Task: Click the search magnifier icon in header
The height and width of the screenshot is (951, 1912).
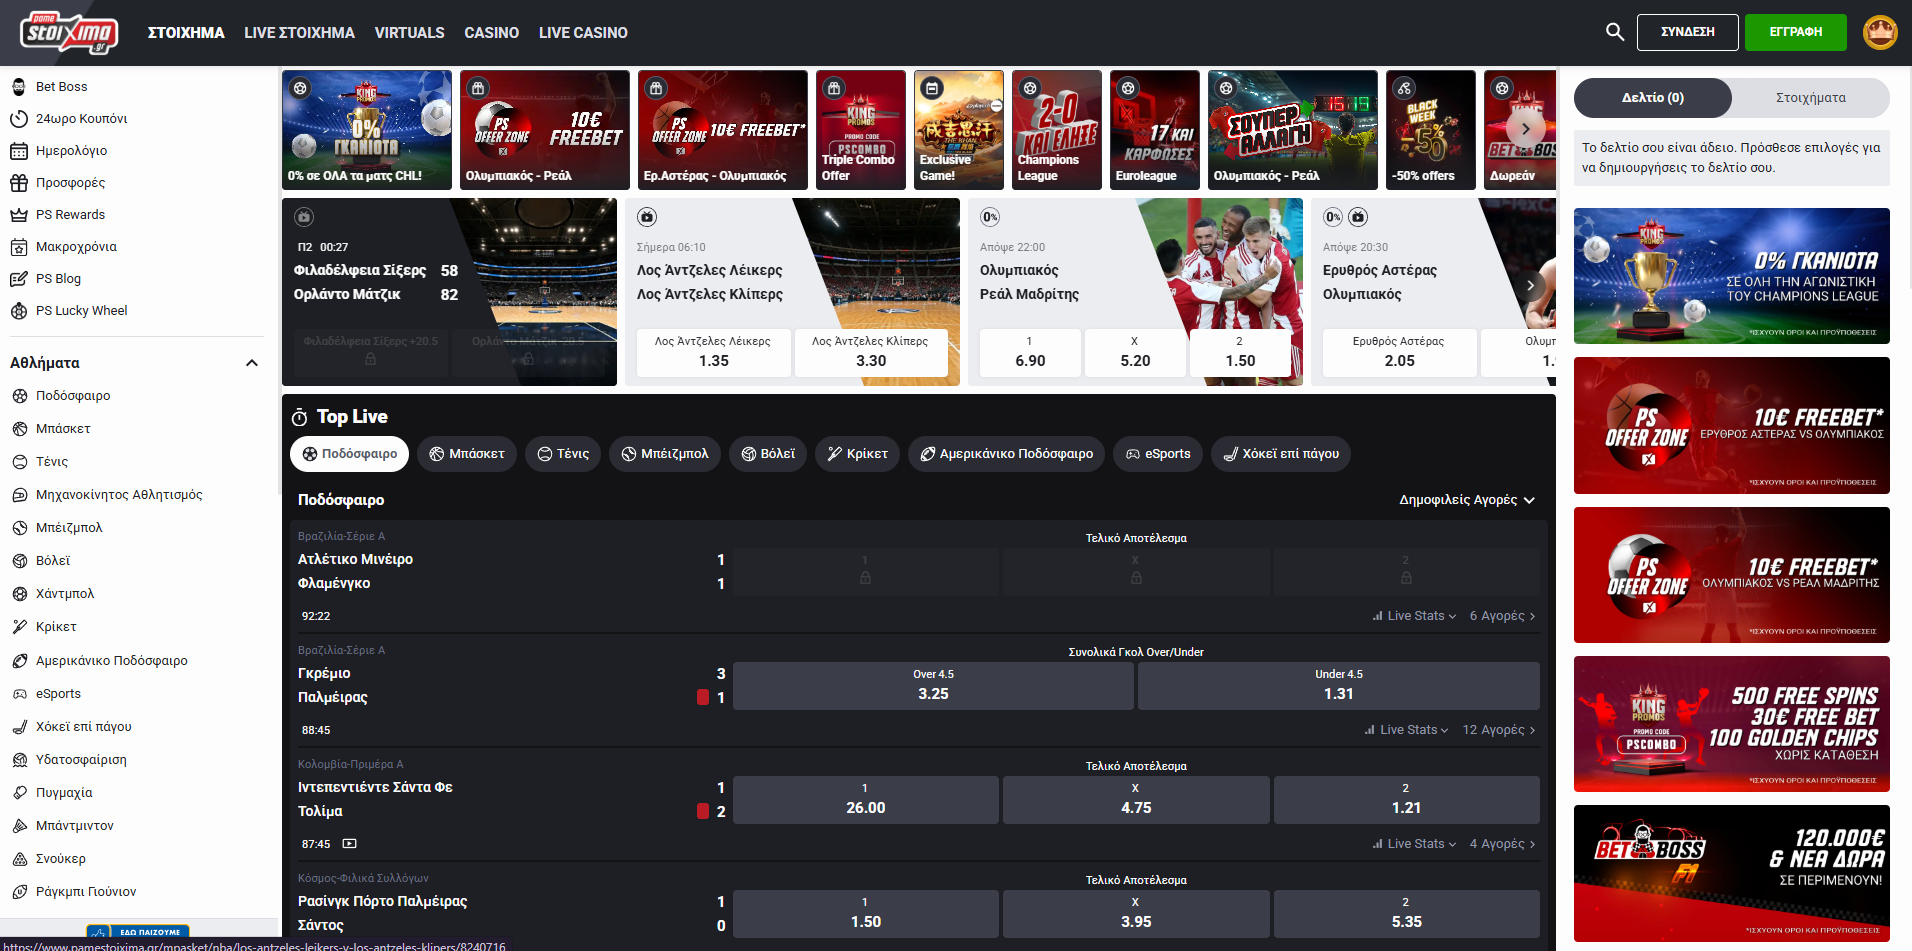Action: (1614, 32)
